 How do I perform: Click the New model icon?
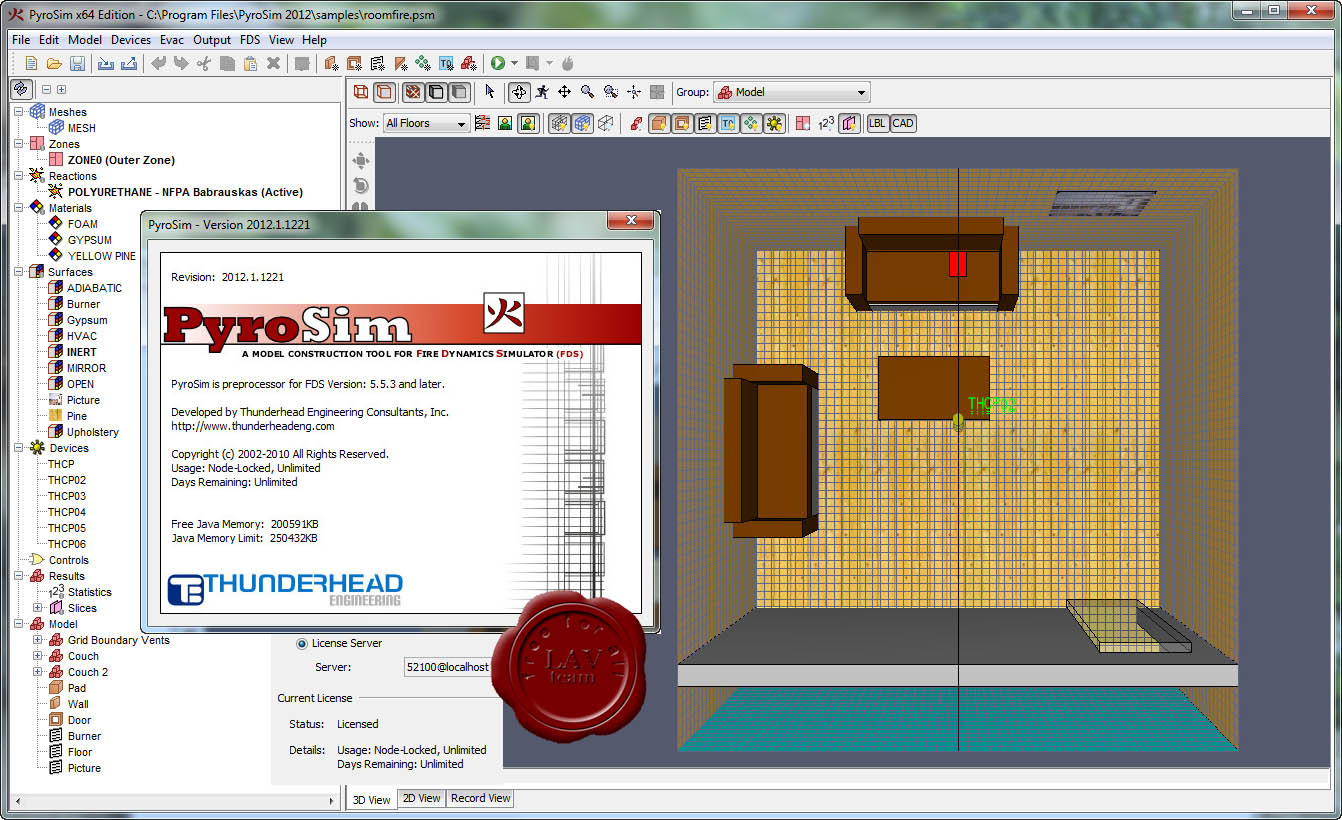(31, 63)
